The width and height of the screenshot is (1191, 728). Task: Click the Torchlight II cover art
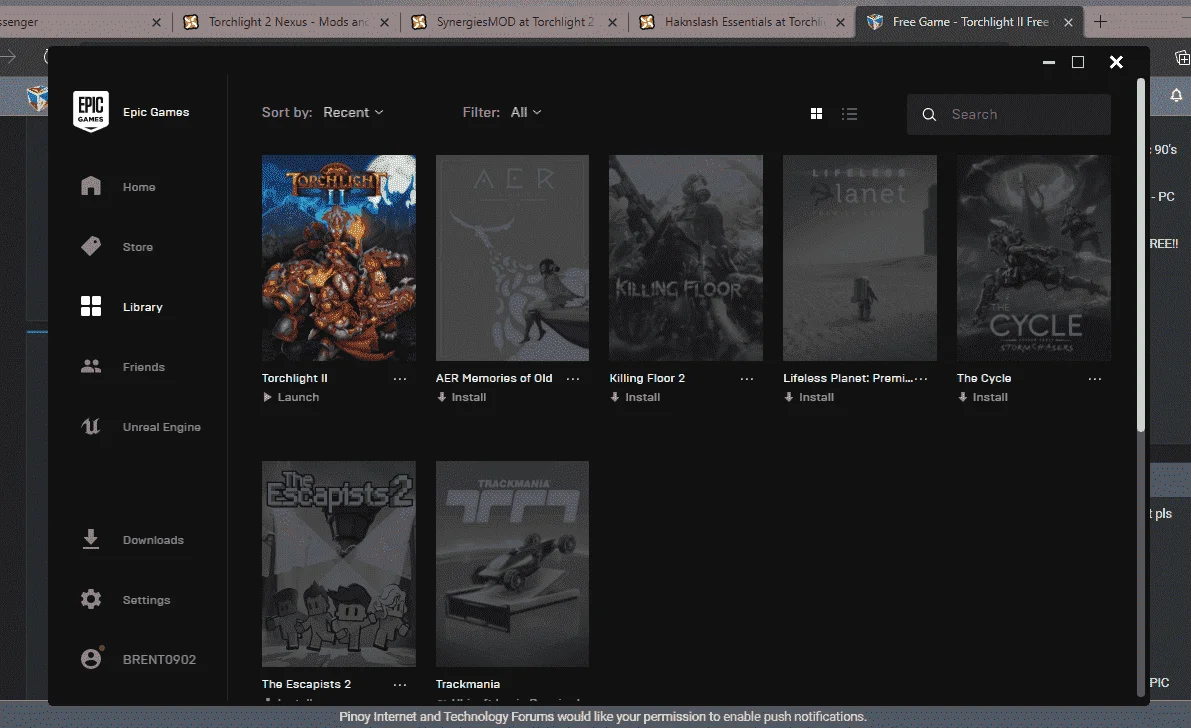pyautogui.click(x=339, y=258)
